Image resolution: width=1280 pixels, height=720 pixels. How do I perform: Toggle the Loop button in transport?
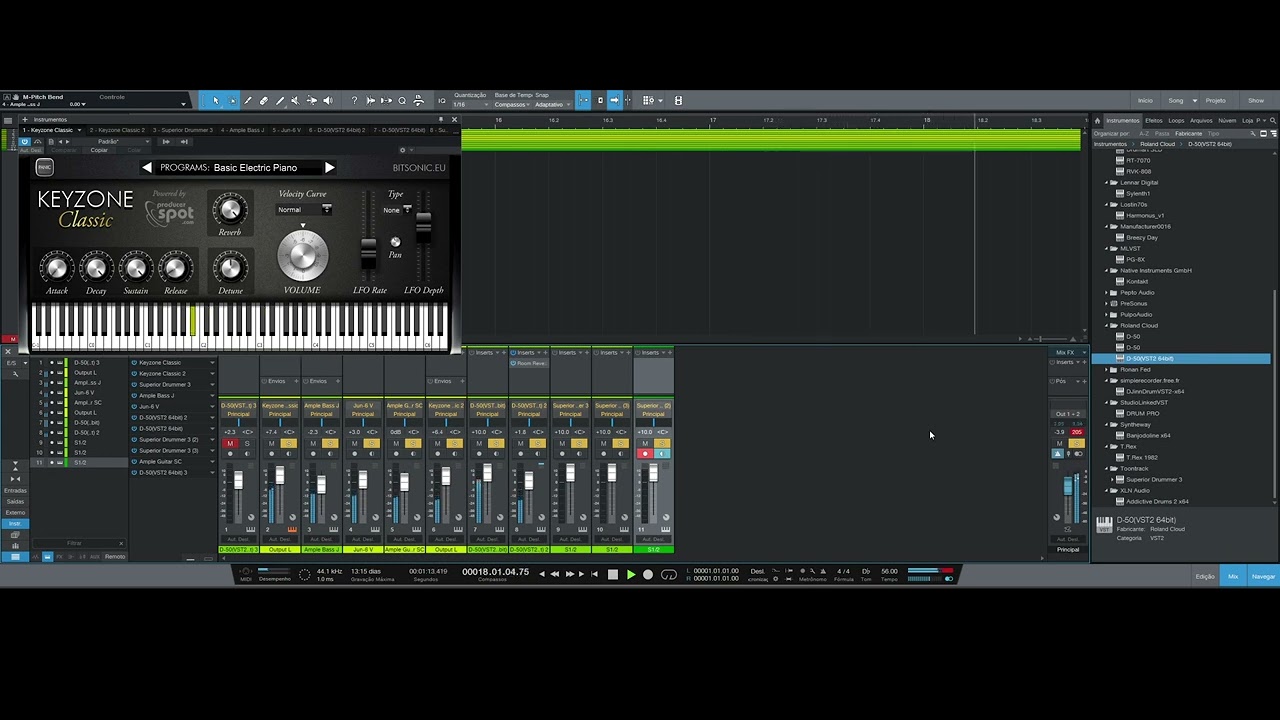[669, 574]
